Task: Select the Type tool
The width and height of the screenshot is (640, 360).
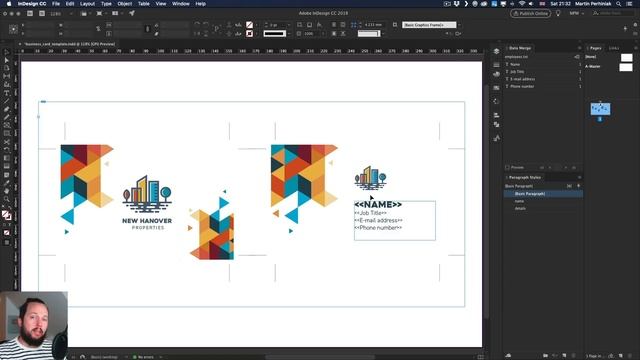Action: click(7, 93)
